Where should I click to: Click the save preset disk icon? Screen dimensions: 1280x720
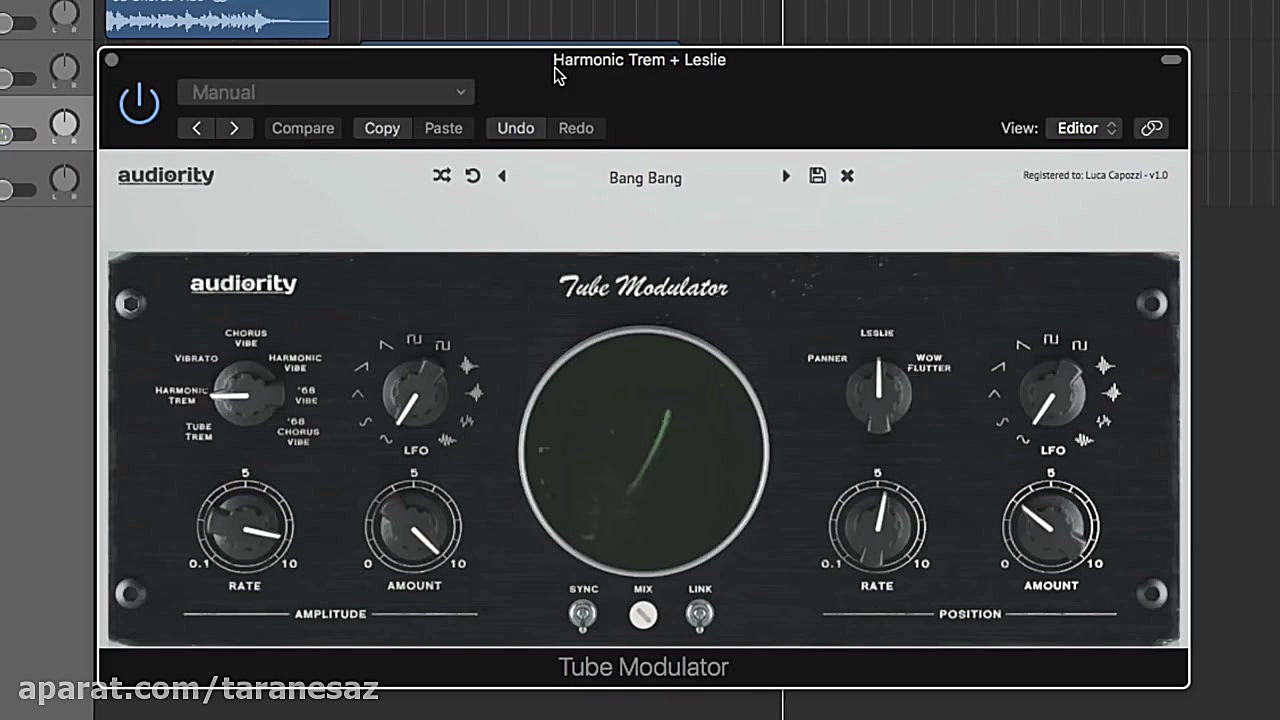tap(817, 175)
